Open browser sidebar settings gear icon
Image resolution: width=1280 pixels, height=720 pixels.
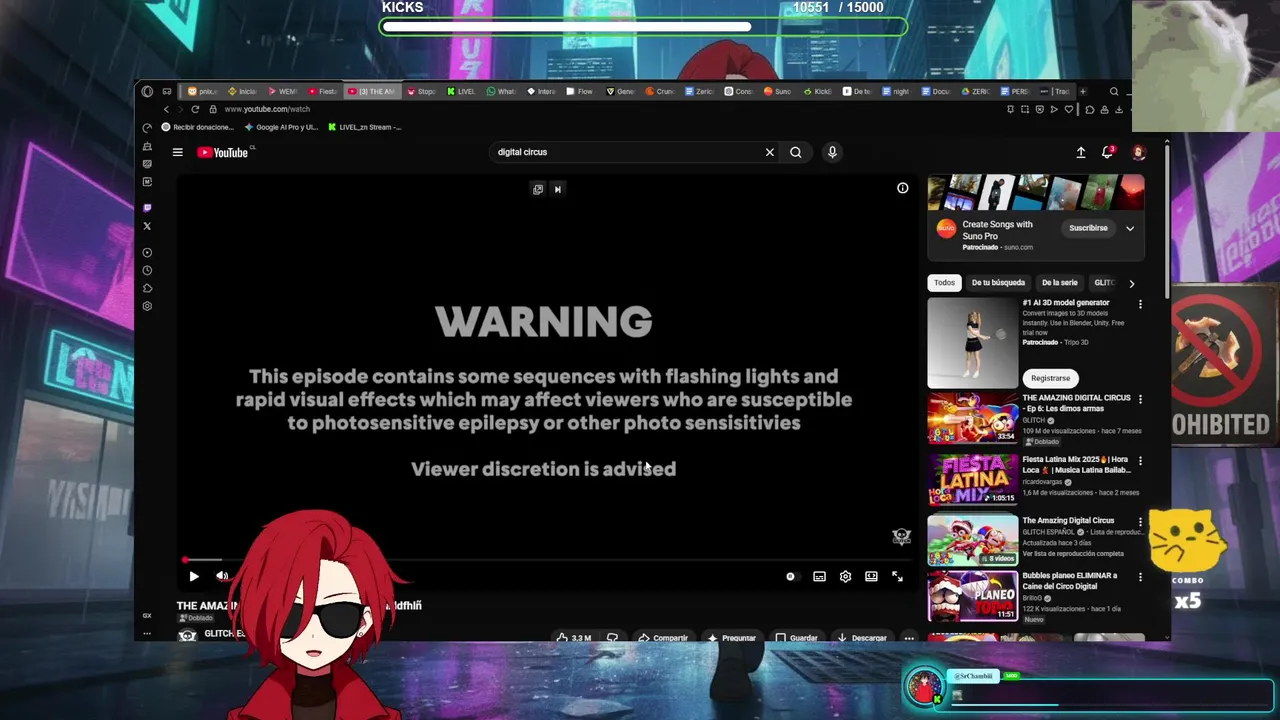pyautogui.click(x=147, y=306)
